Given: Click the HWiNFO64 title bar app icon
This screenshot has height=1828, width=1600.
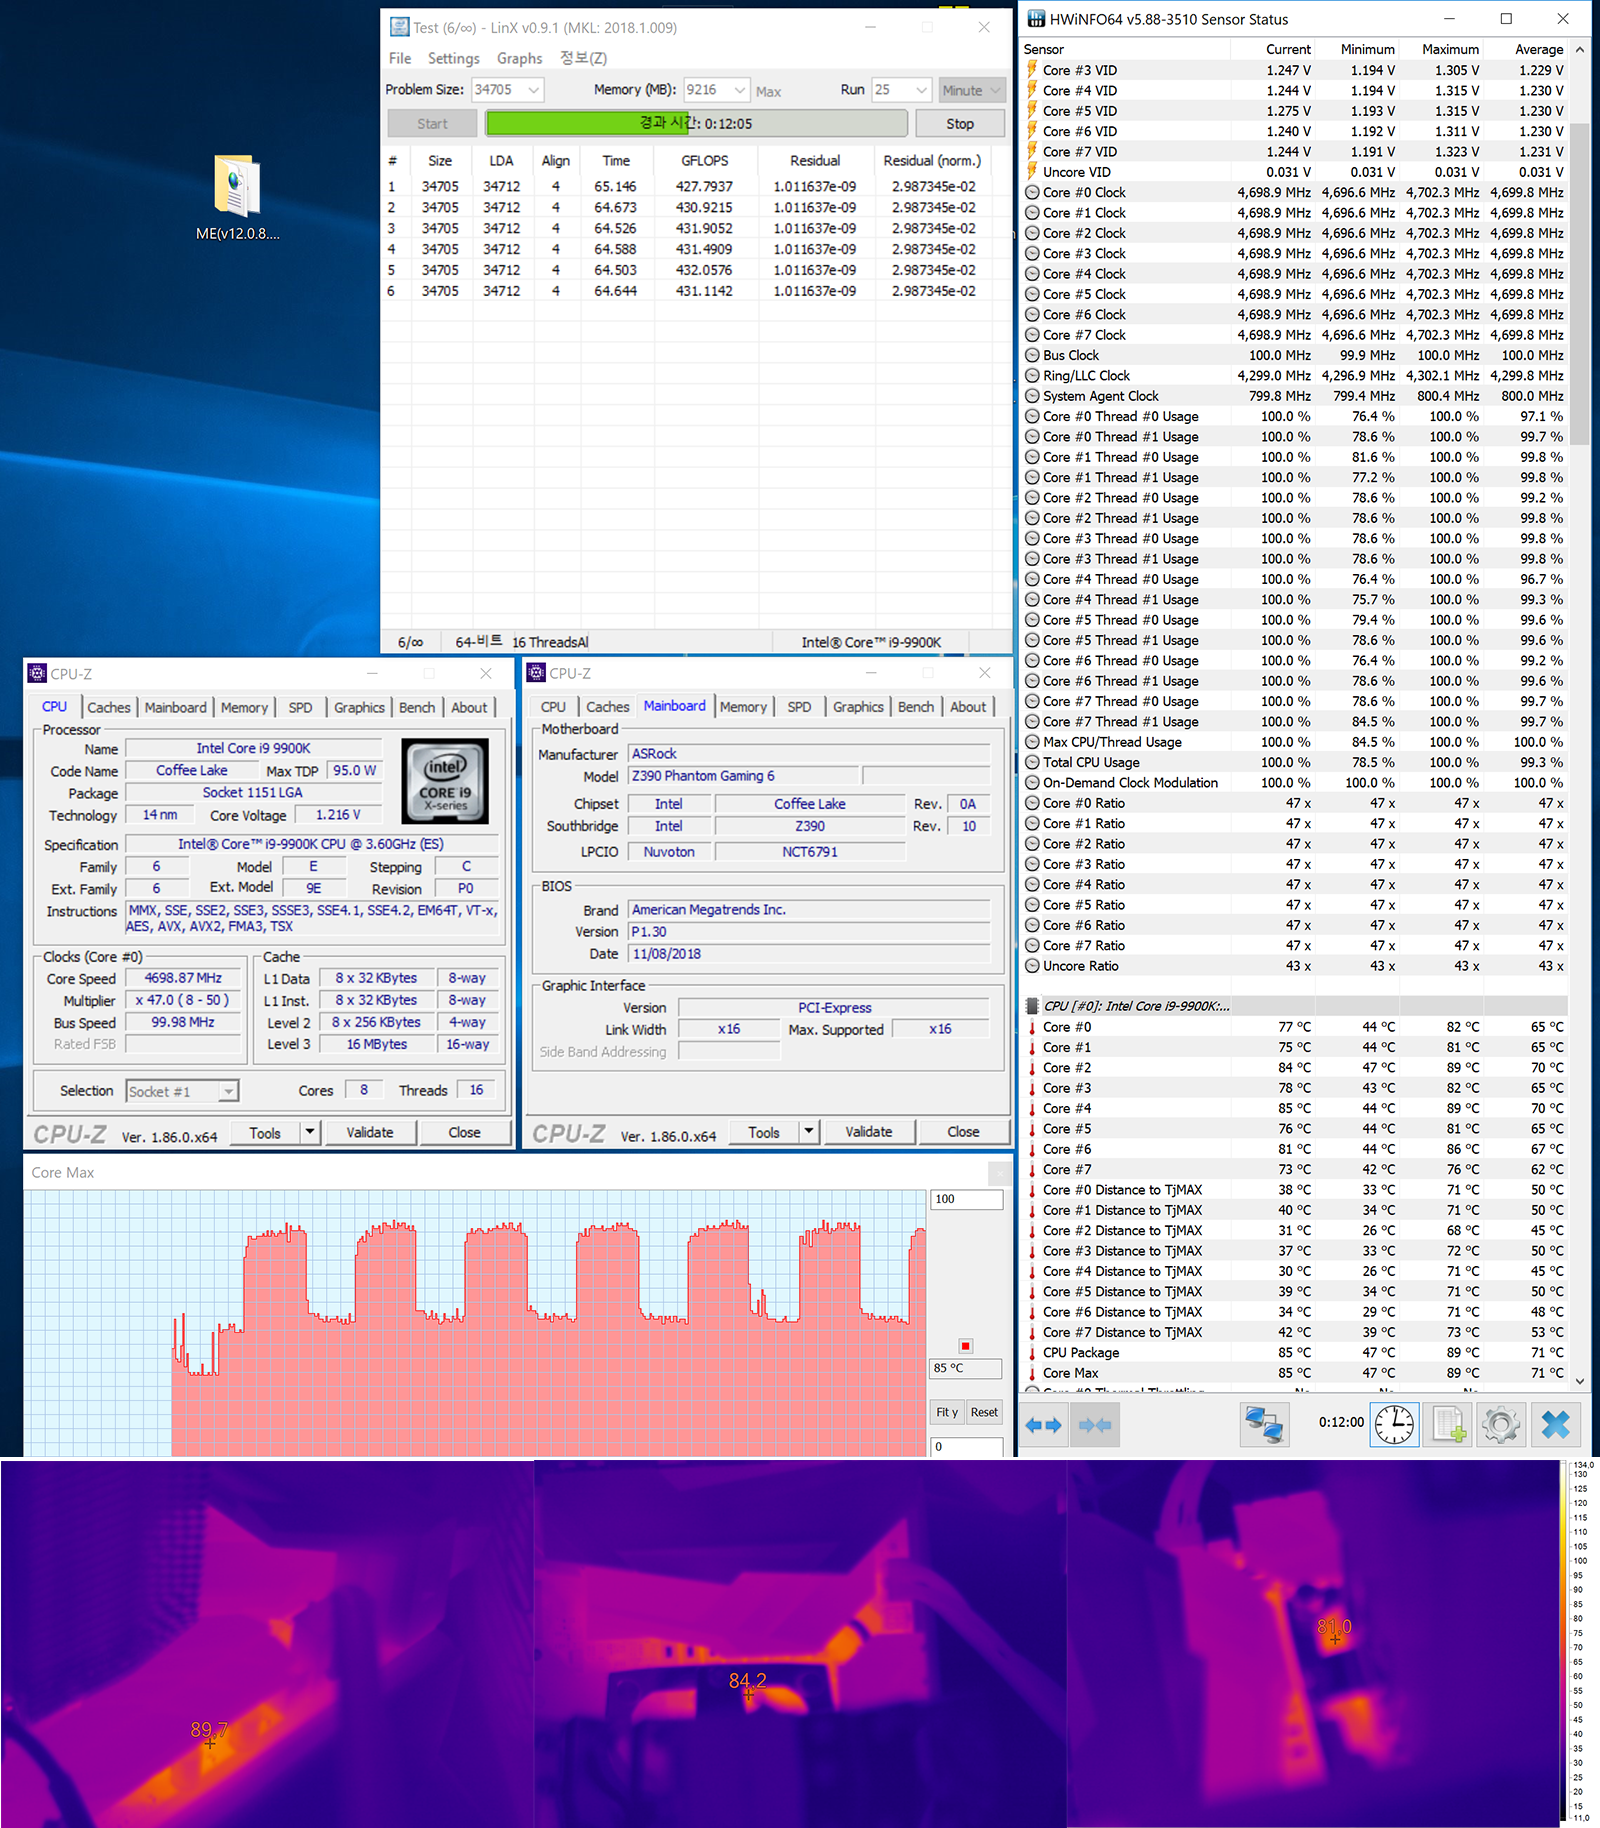Looking at the screenshot, I should click(1036, 19).
